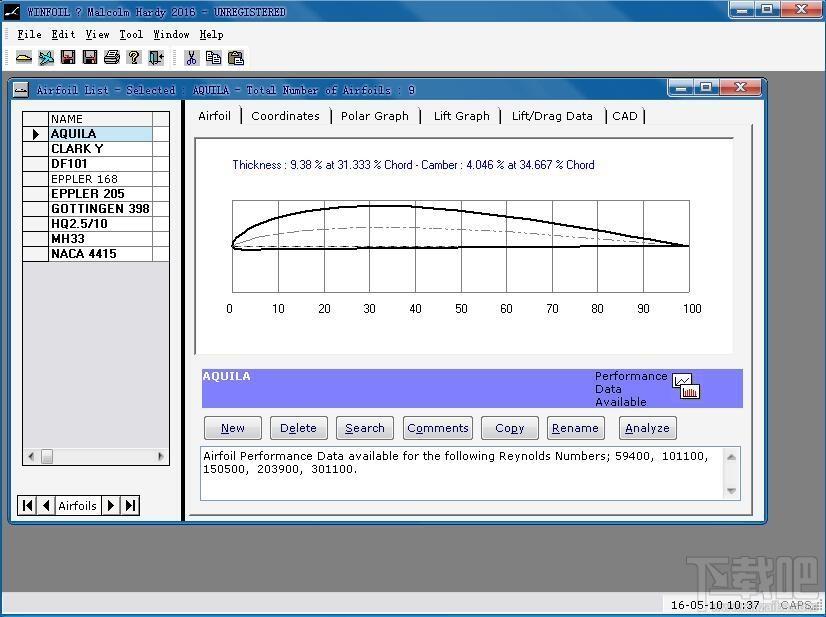This screenshot has width=826, height=617.
Task: Click the clipboard paste icon
Action: tap(235, 57)
